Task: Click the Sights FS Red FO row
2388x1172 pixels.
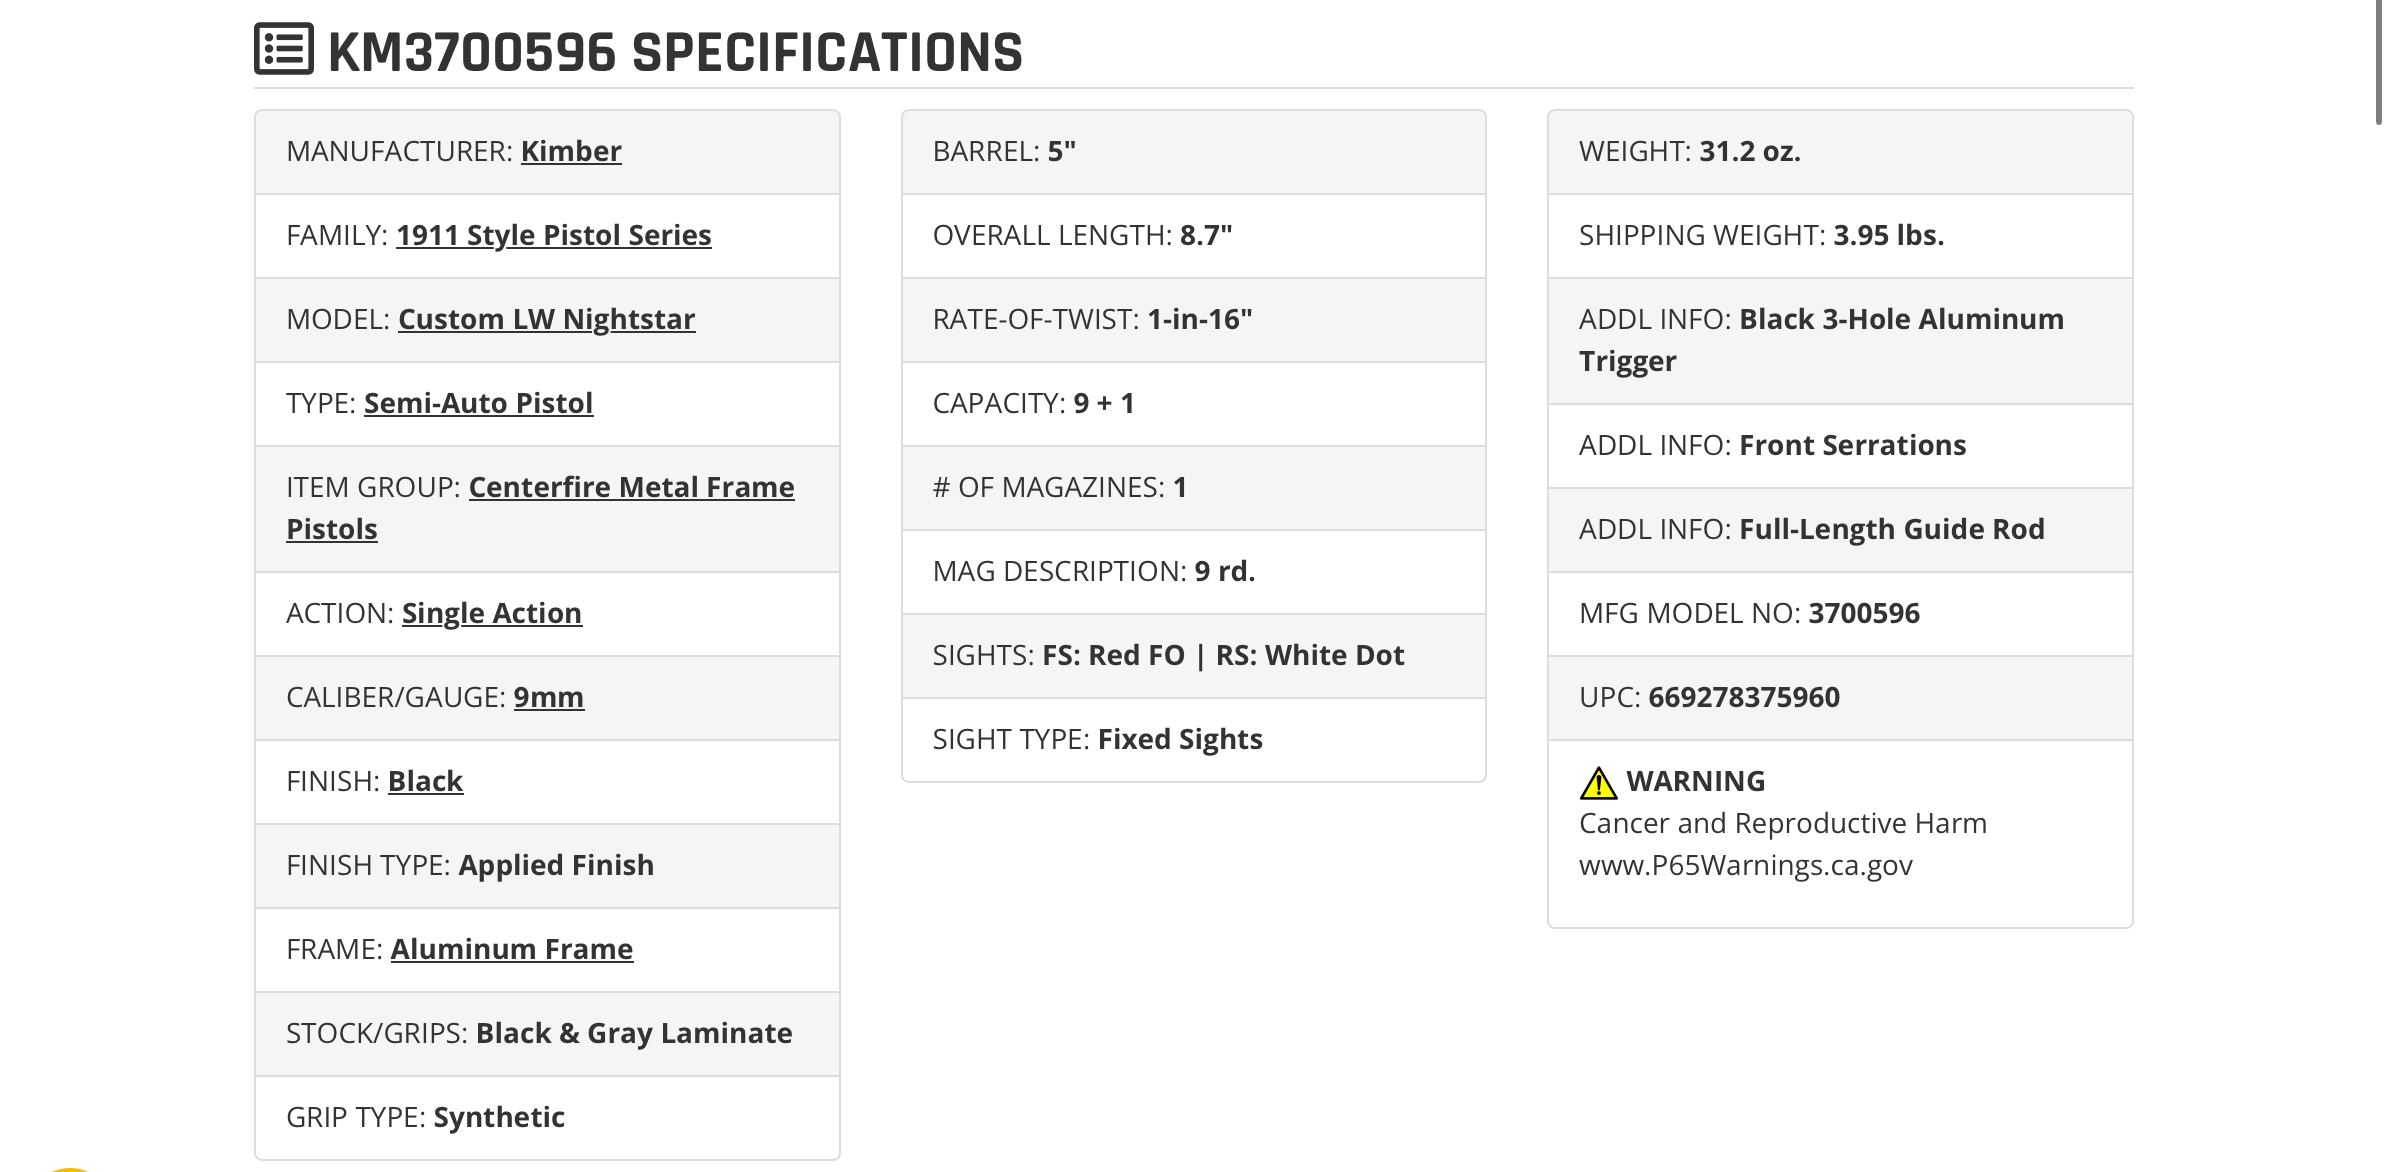Action: (x=1194, y=656)
